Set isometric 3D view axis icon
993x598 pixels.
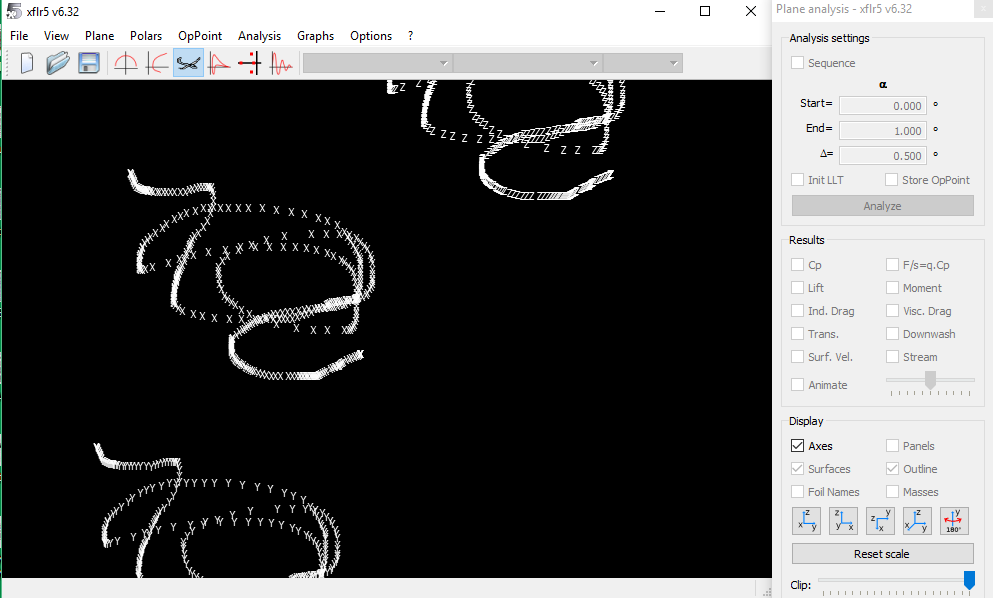917,521
